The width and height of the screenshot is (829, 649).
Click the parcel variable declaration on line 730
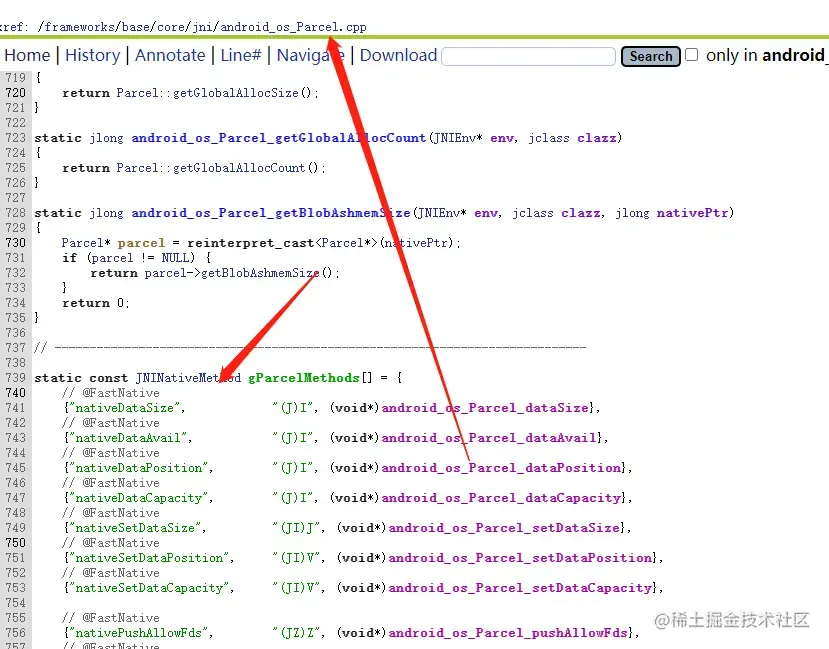(141, 243)
